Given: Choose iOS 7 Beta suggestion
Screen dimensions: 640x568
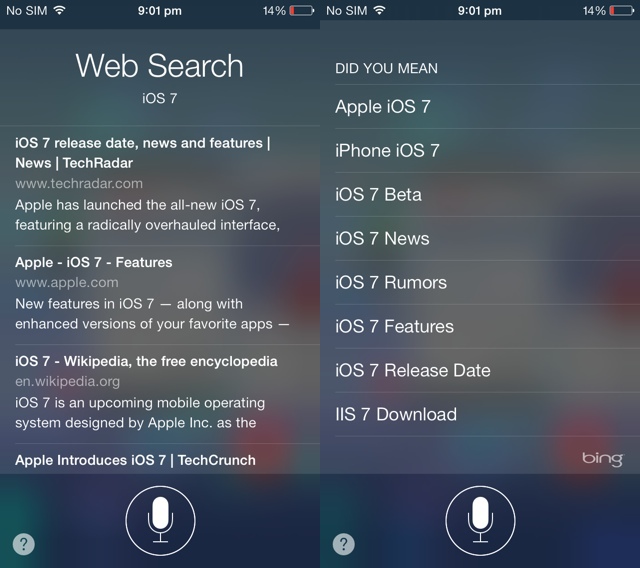Looking at the screenshot, I should [487, 195].
